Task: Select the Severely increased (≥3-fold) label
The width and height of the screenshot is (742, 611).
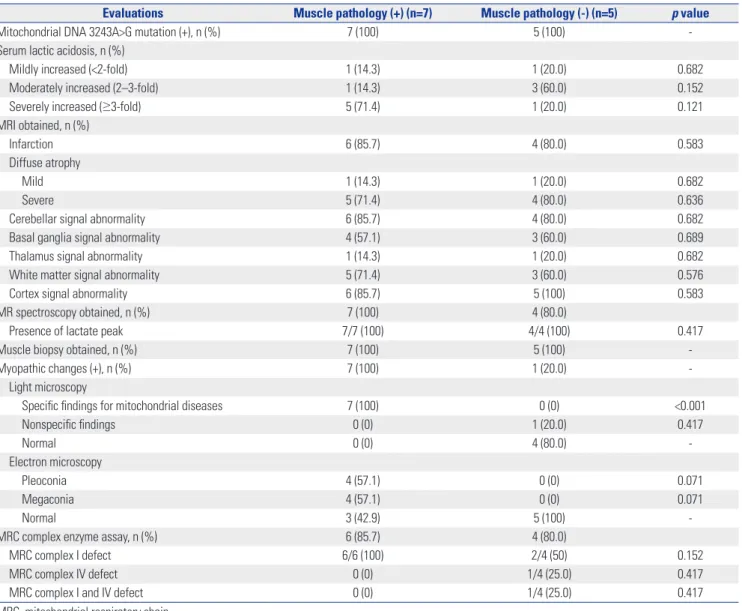Action: [x=75, y=107]
